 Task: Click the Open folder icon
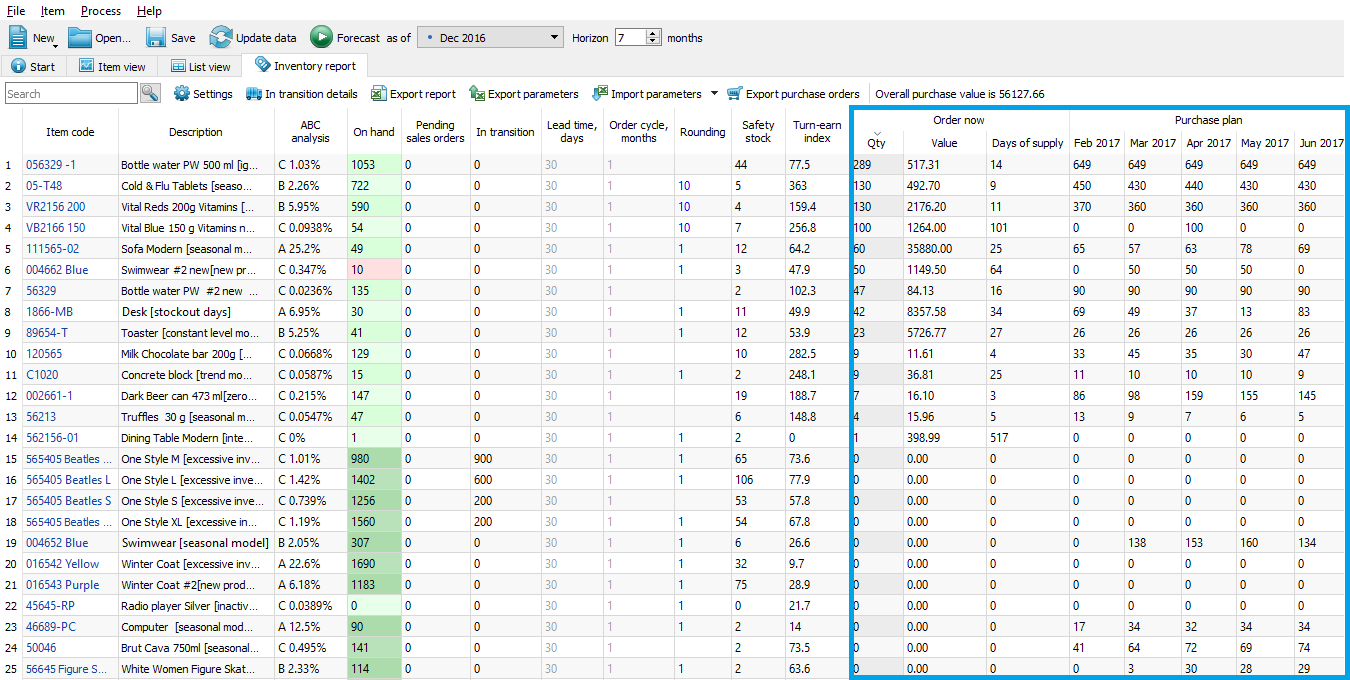pyautogui.click(x=80, y=37)
